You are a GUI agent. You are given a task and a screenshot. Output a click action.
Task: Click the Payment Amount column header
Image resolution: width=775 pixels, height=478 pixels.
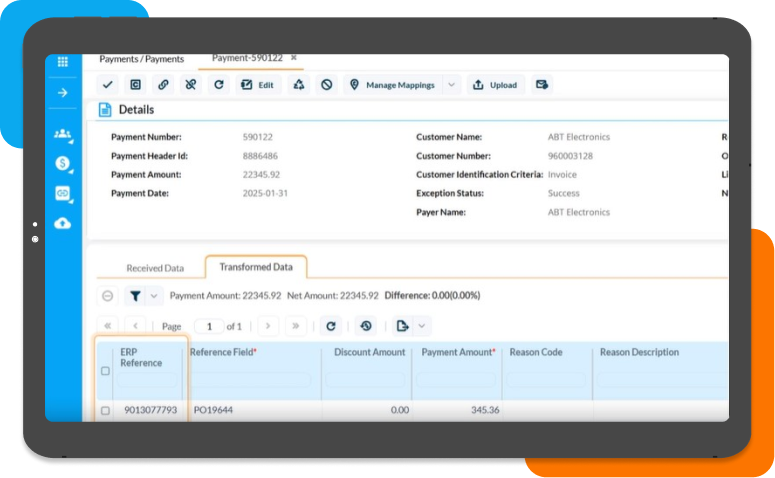458,352
